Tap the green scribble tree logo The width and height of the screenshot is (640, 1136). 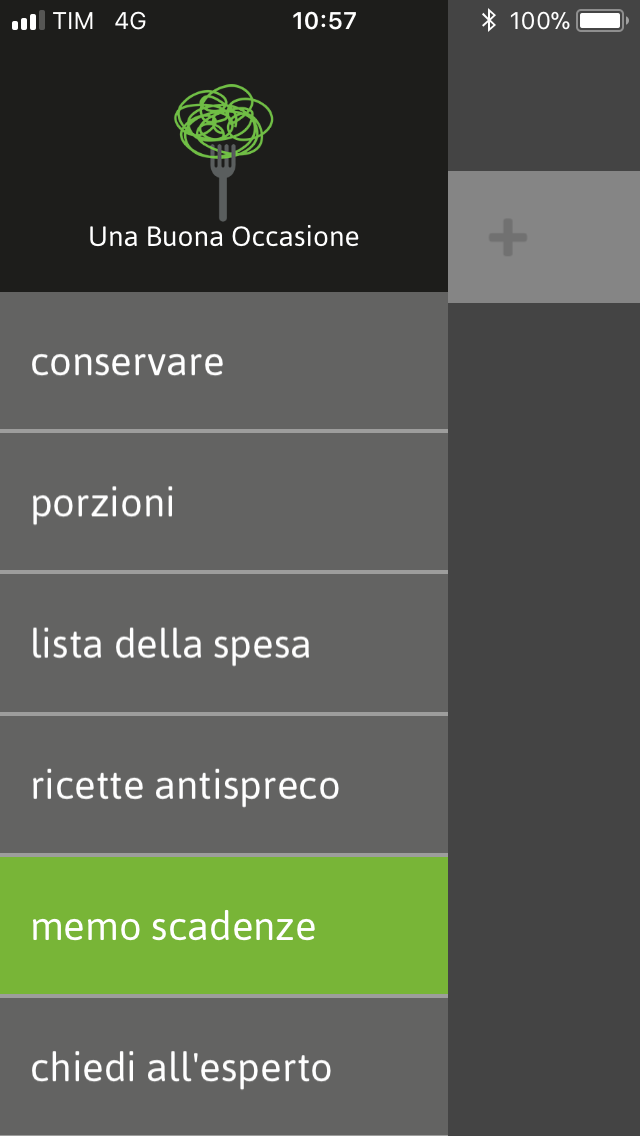tap(223, 122)
